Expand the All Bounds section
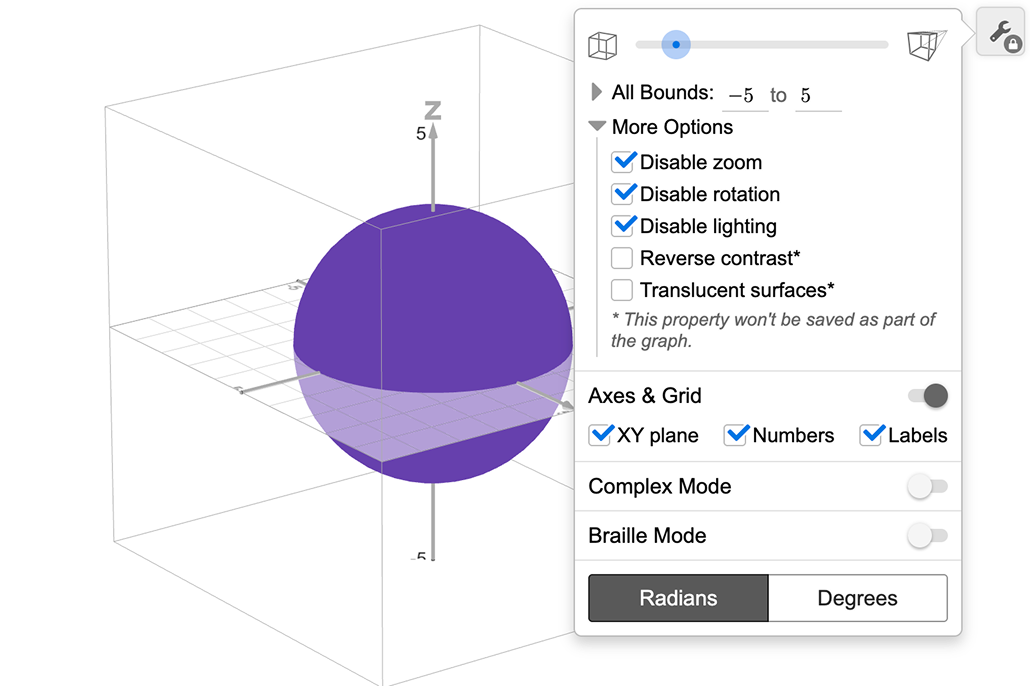The height and width of the screenshot is (686, 1032). coord(597,92)
